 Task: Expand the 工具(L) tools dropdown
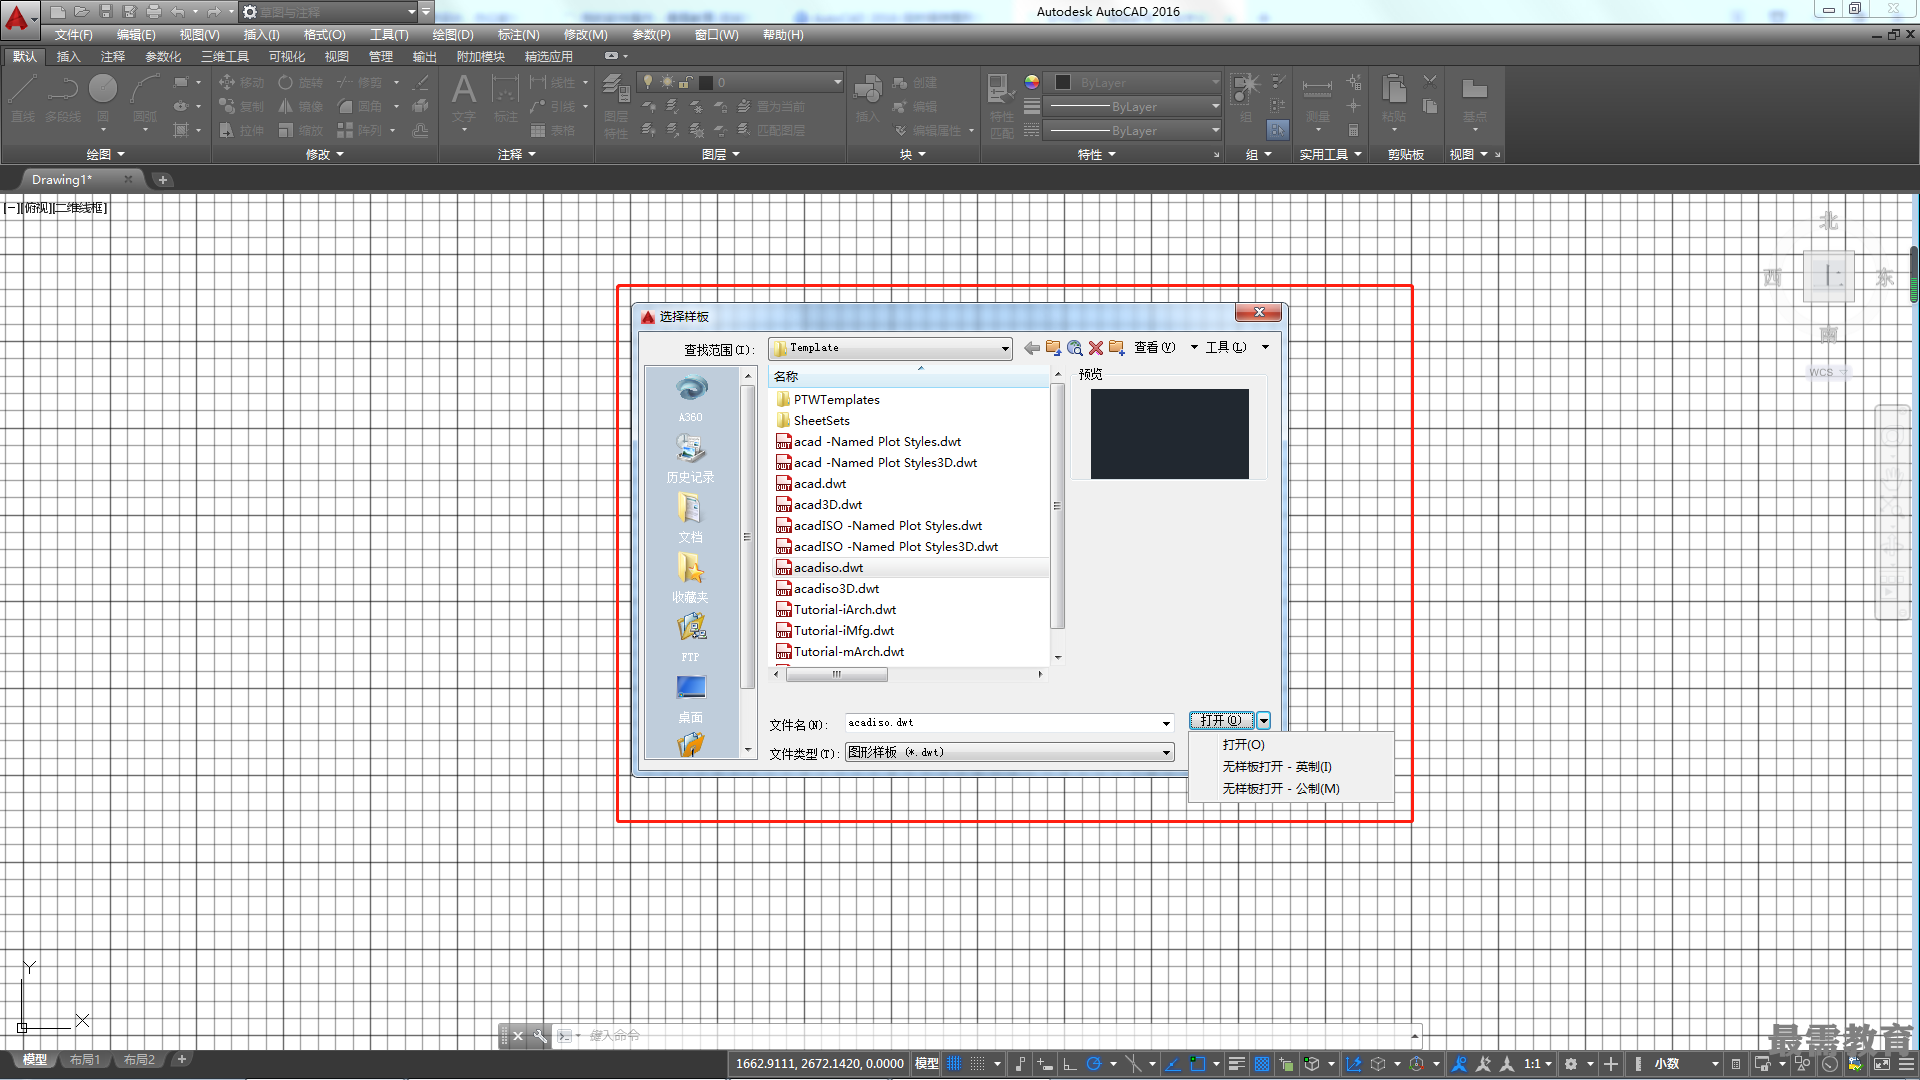tap(1265, 348)
